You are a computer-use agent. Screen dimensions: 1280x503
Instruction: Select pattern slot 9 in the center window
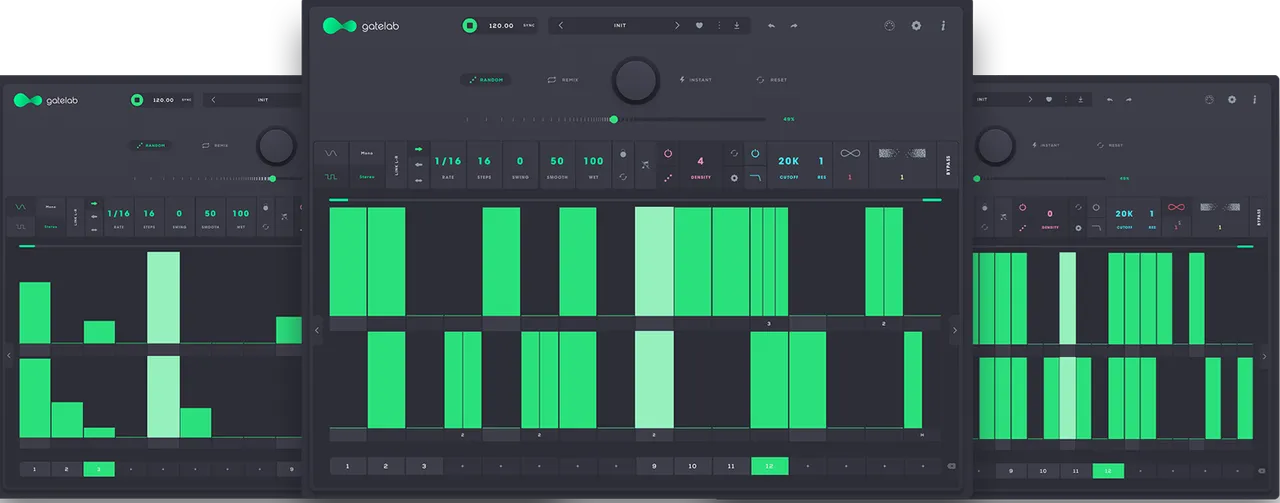pos(654,466)
